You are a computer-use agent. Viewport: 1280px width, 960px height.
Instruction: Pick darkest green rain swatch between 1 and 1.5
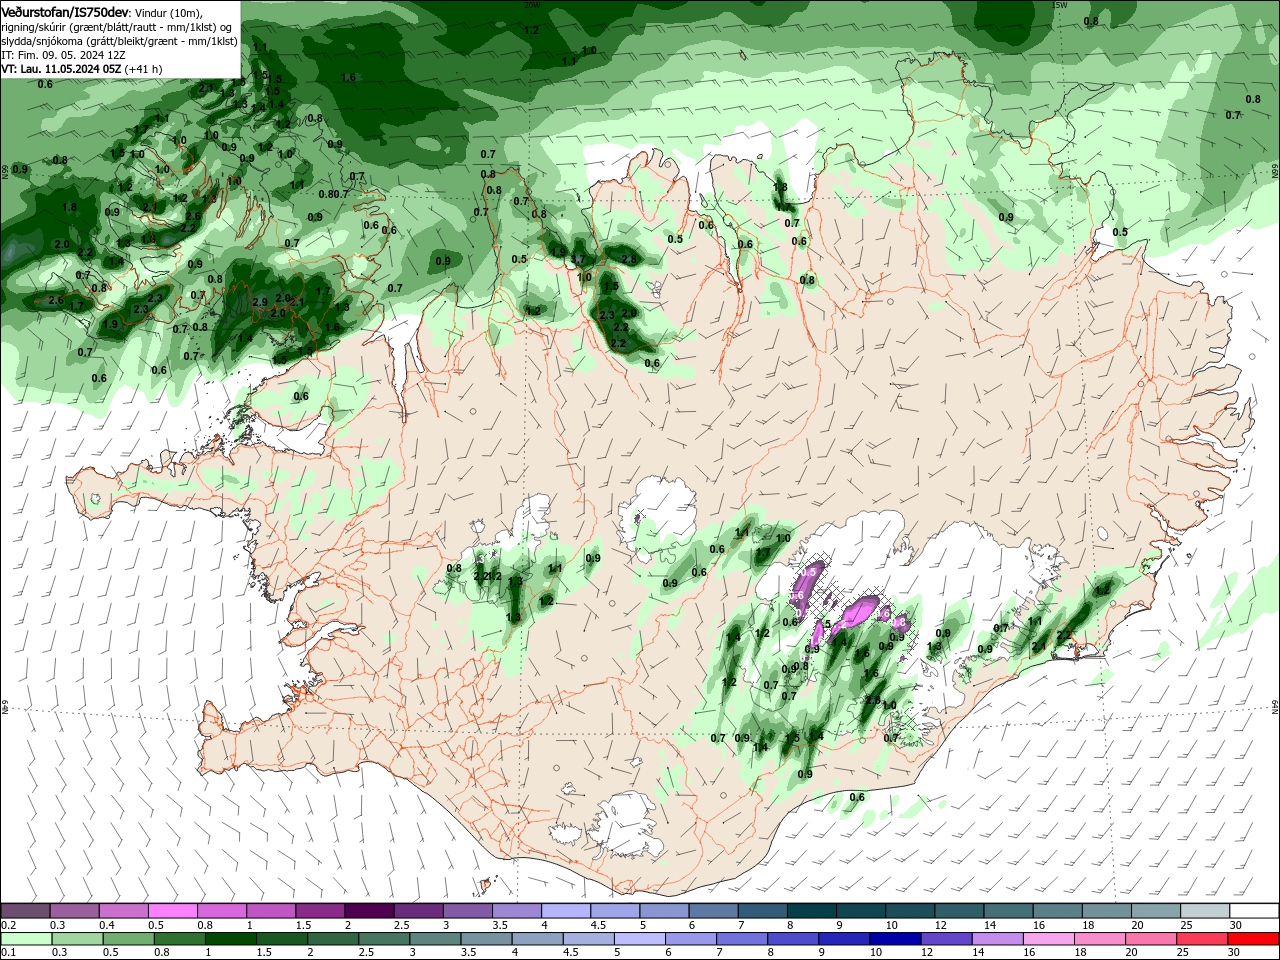point(229,939)
